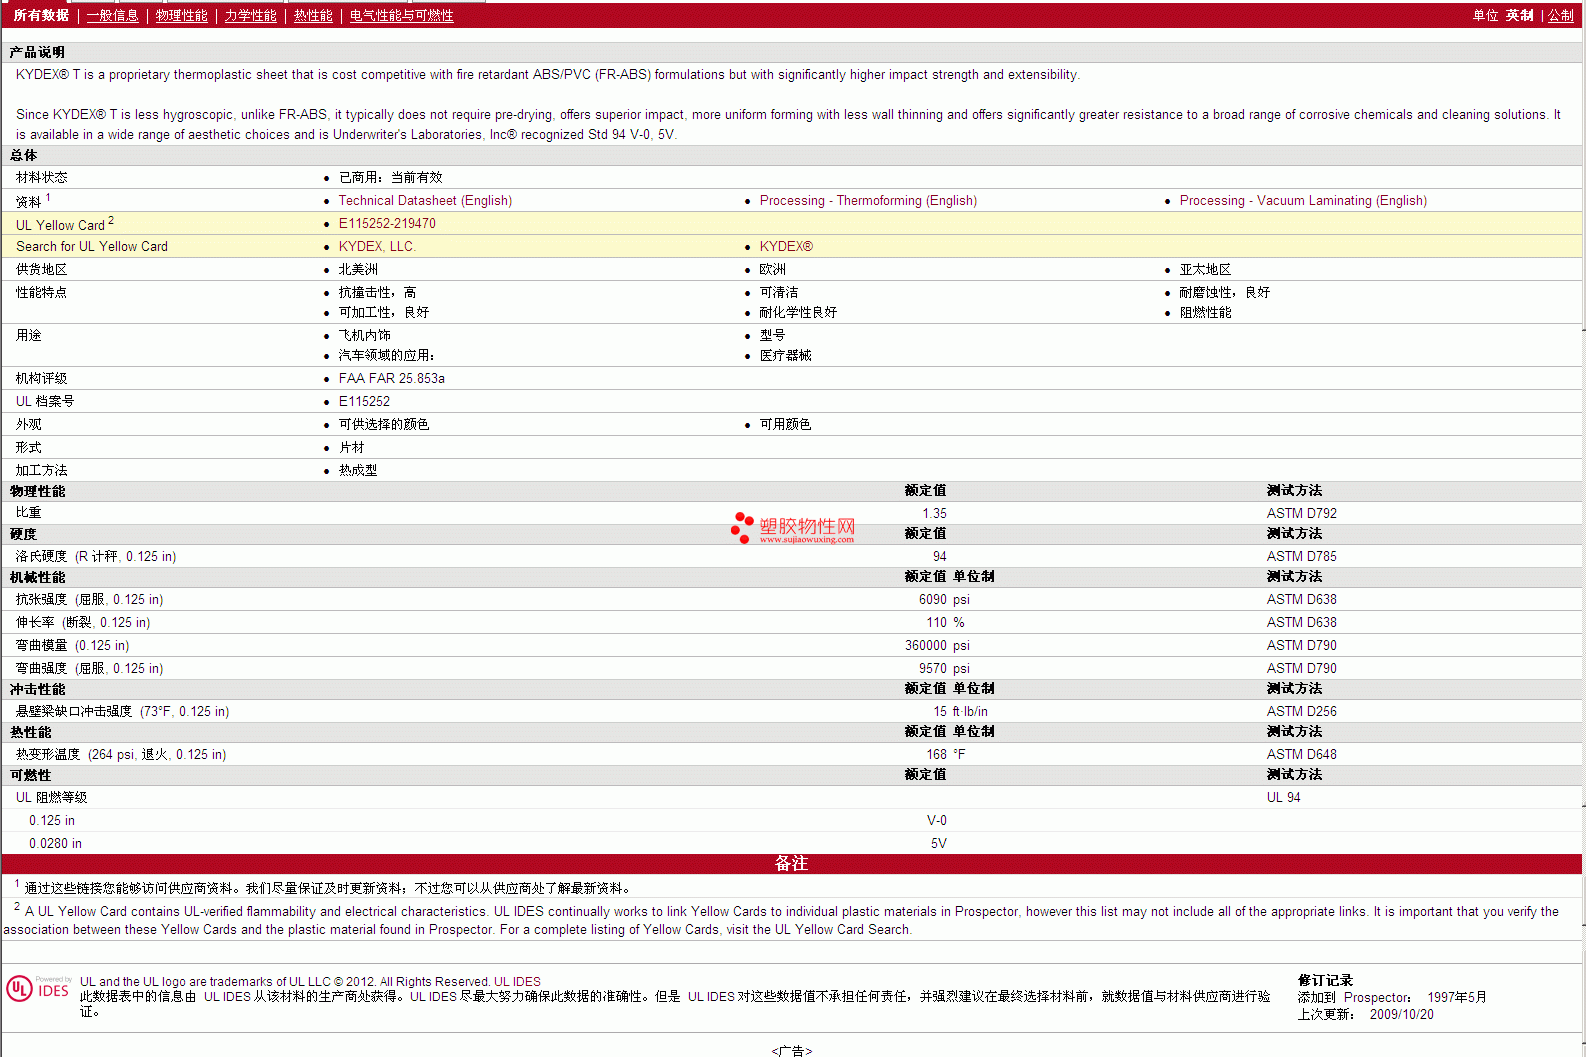Viewport: 1586px width, 1057px height.
Task: Click the 比重 value 1.35
Action: [934, 514]
